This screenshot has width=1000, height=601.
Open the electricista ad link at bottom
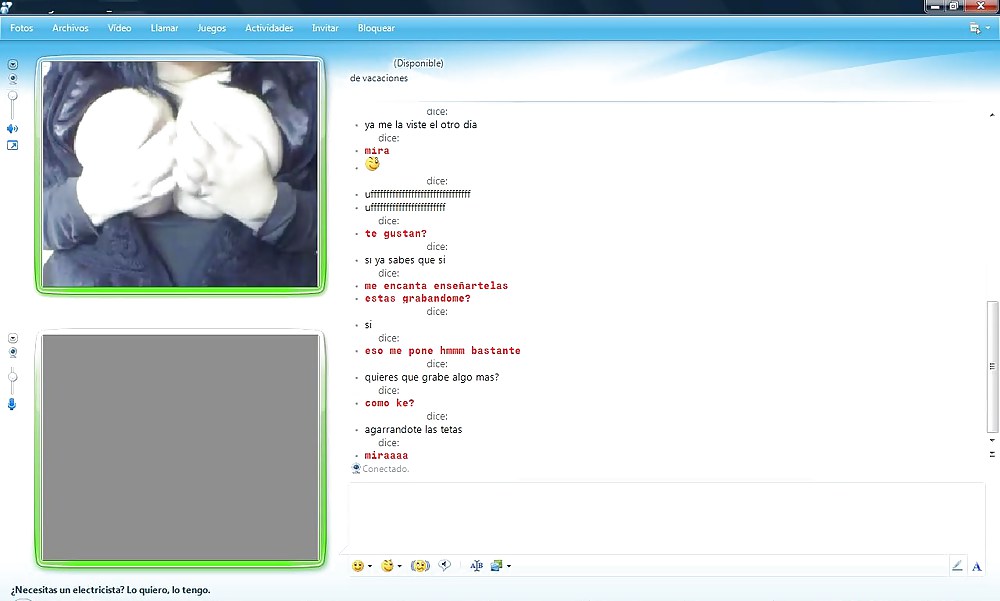[x=110, y=591]
